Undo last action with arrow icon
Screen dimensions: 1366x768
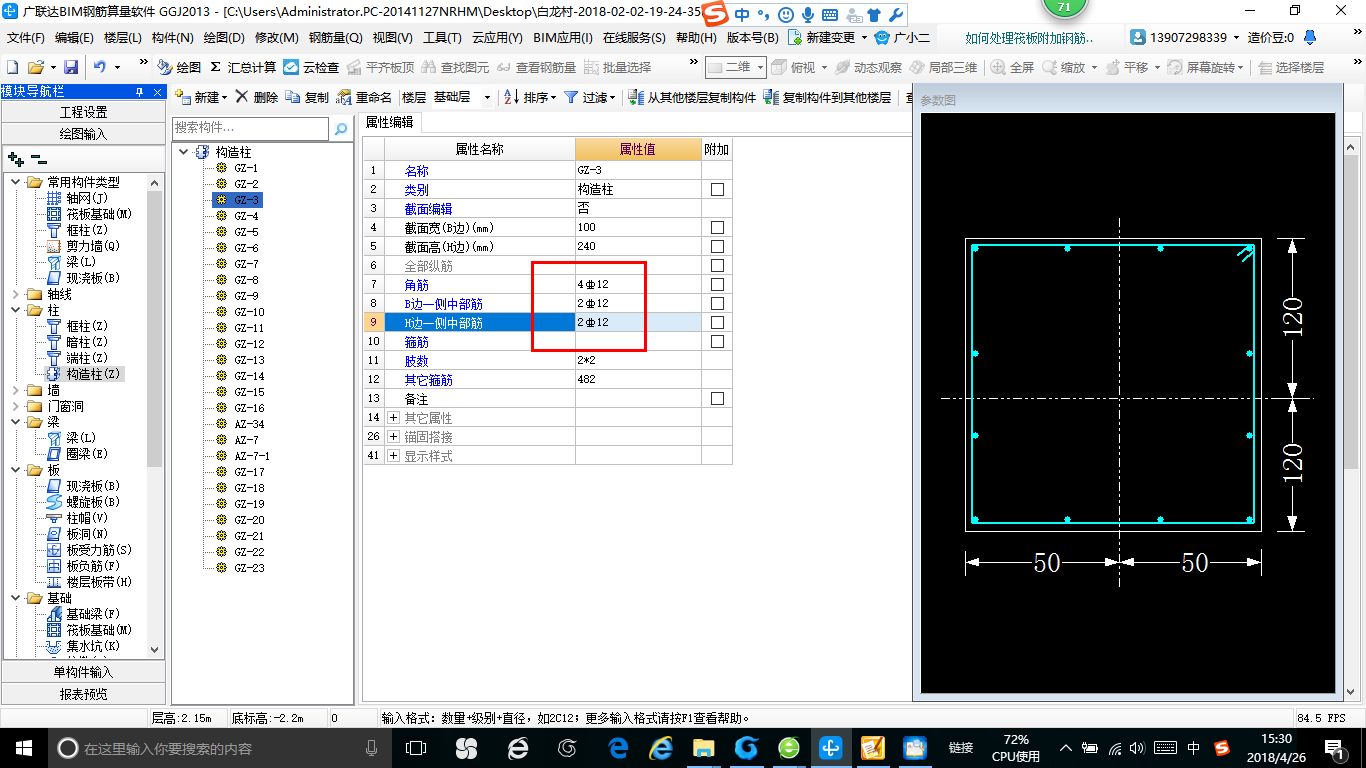tap(100, 67)
